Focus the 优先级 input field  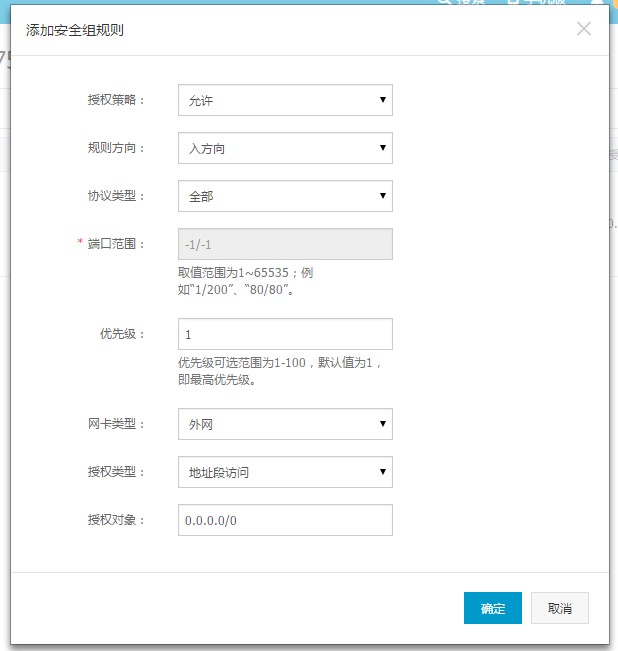tap(285, 334)
